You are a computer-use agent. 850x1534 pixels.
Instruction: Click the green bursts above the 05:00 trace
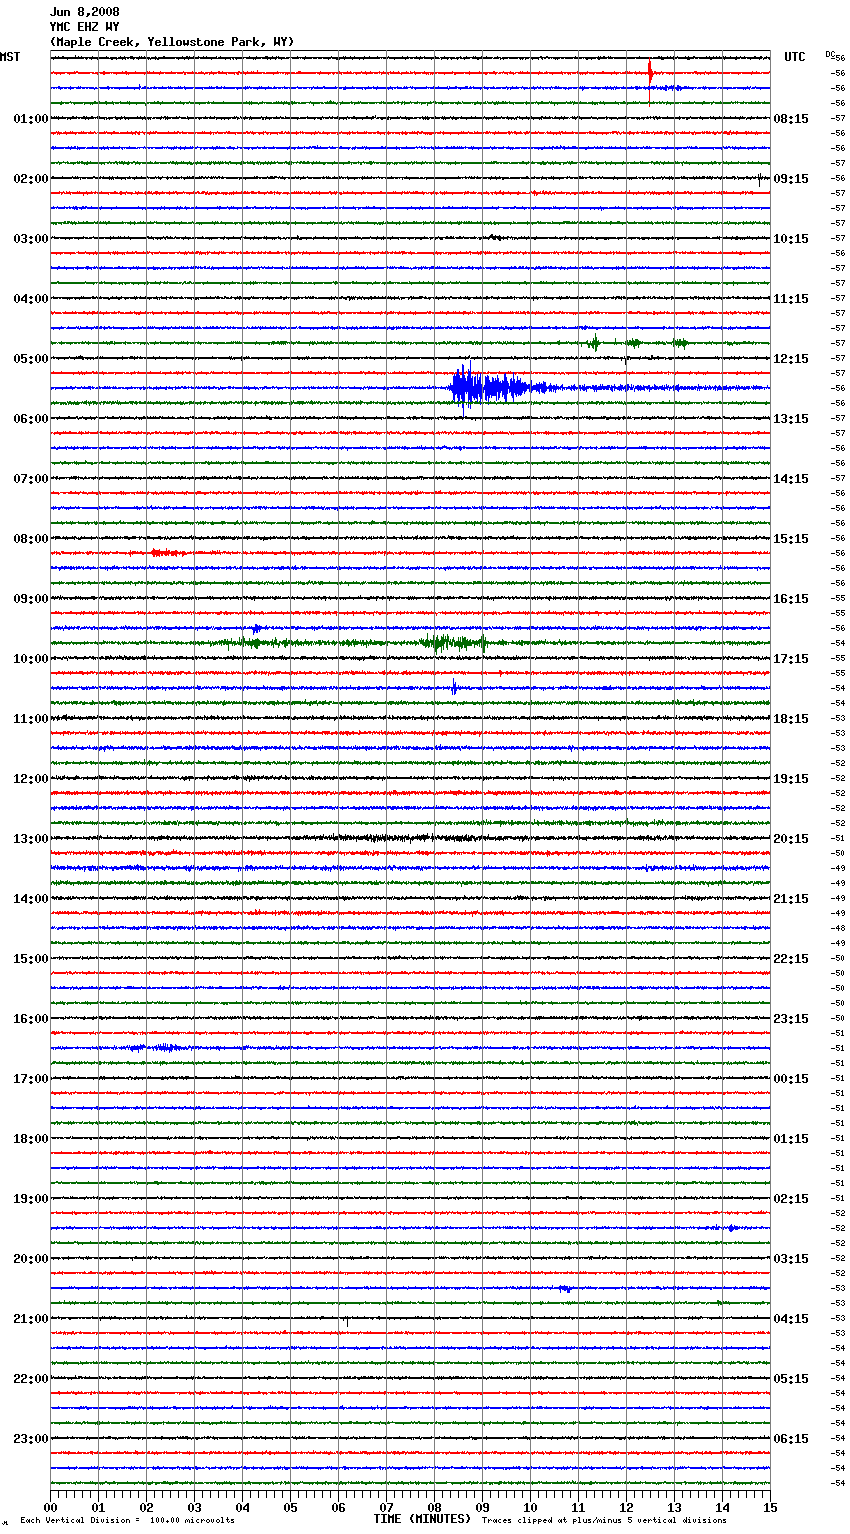coord(636,343)
